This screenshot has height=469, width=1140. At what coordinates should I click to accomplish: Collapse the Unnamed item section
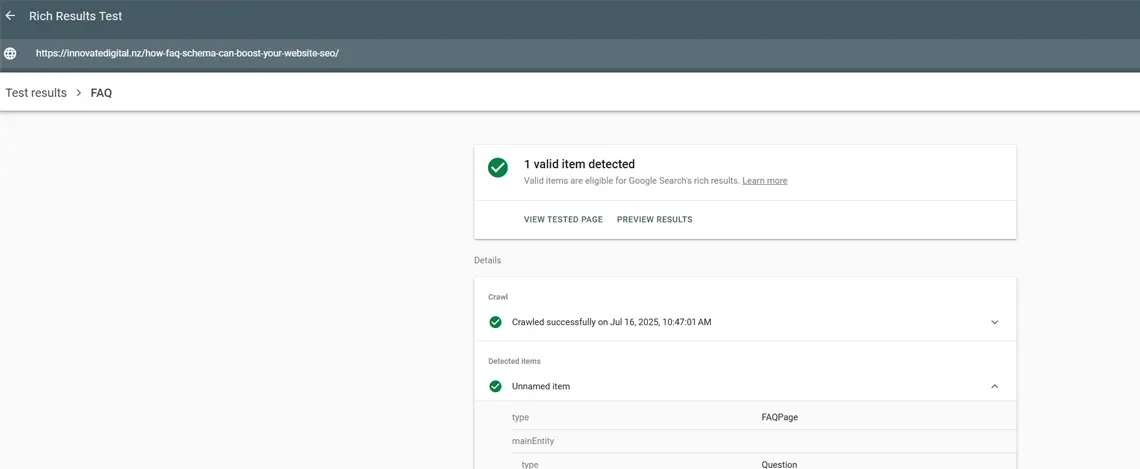coord(994,386)
